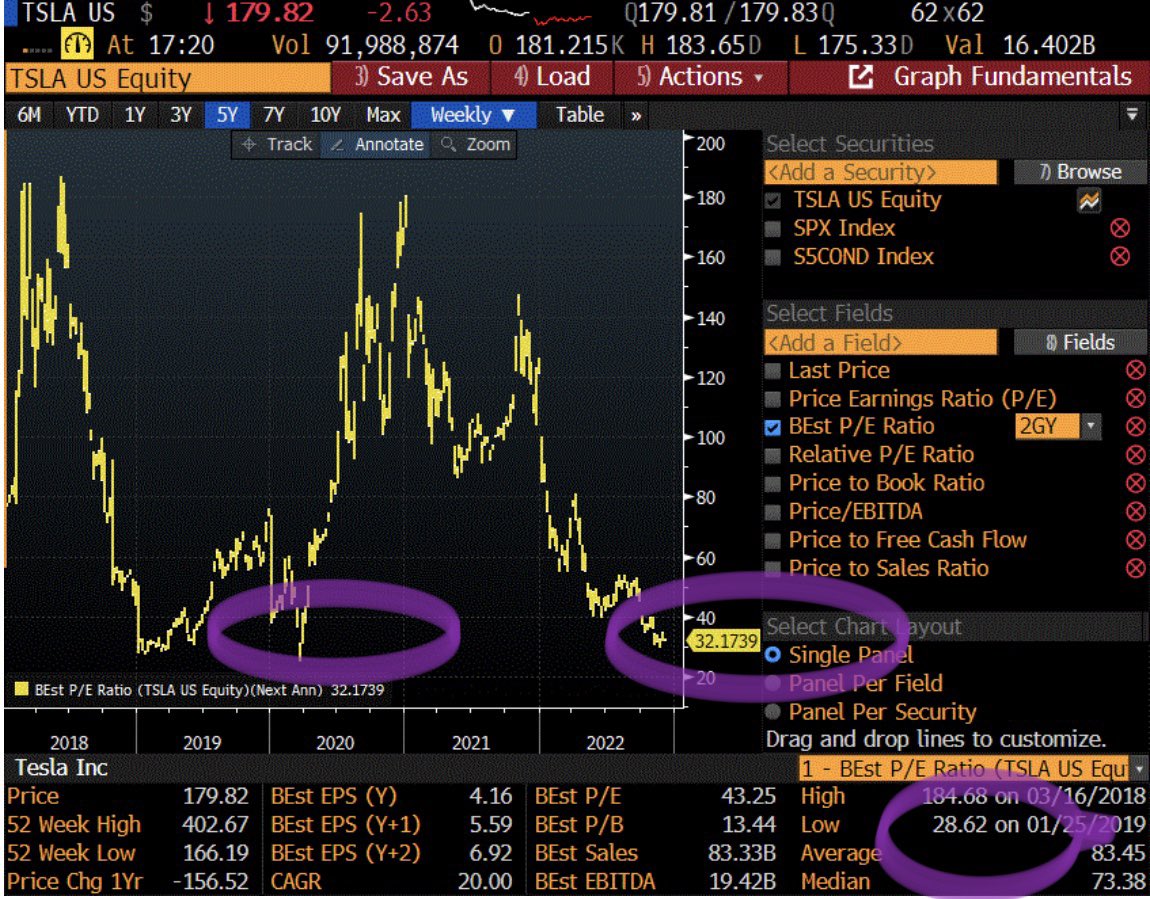
Task: Select the 5Y range tab
Action: pos(227,115)
